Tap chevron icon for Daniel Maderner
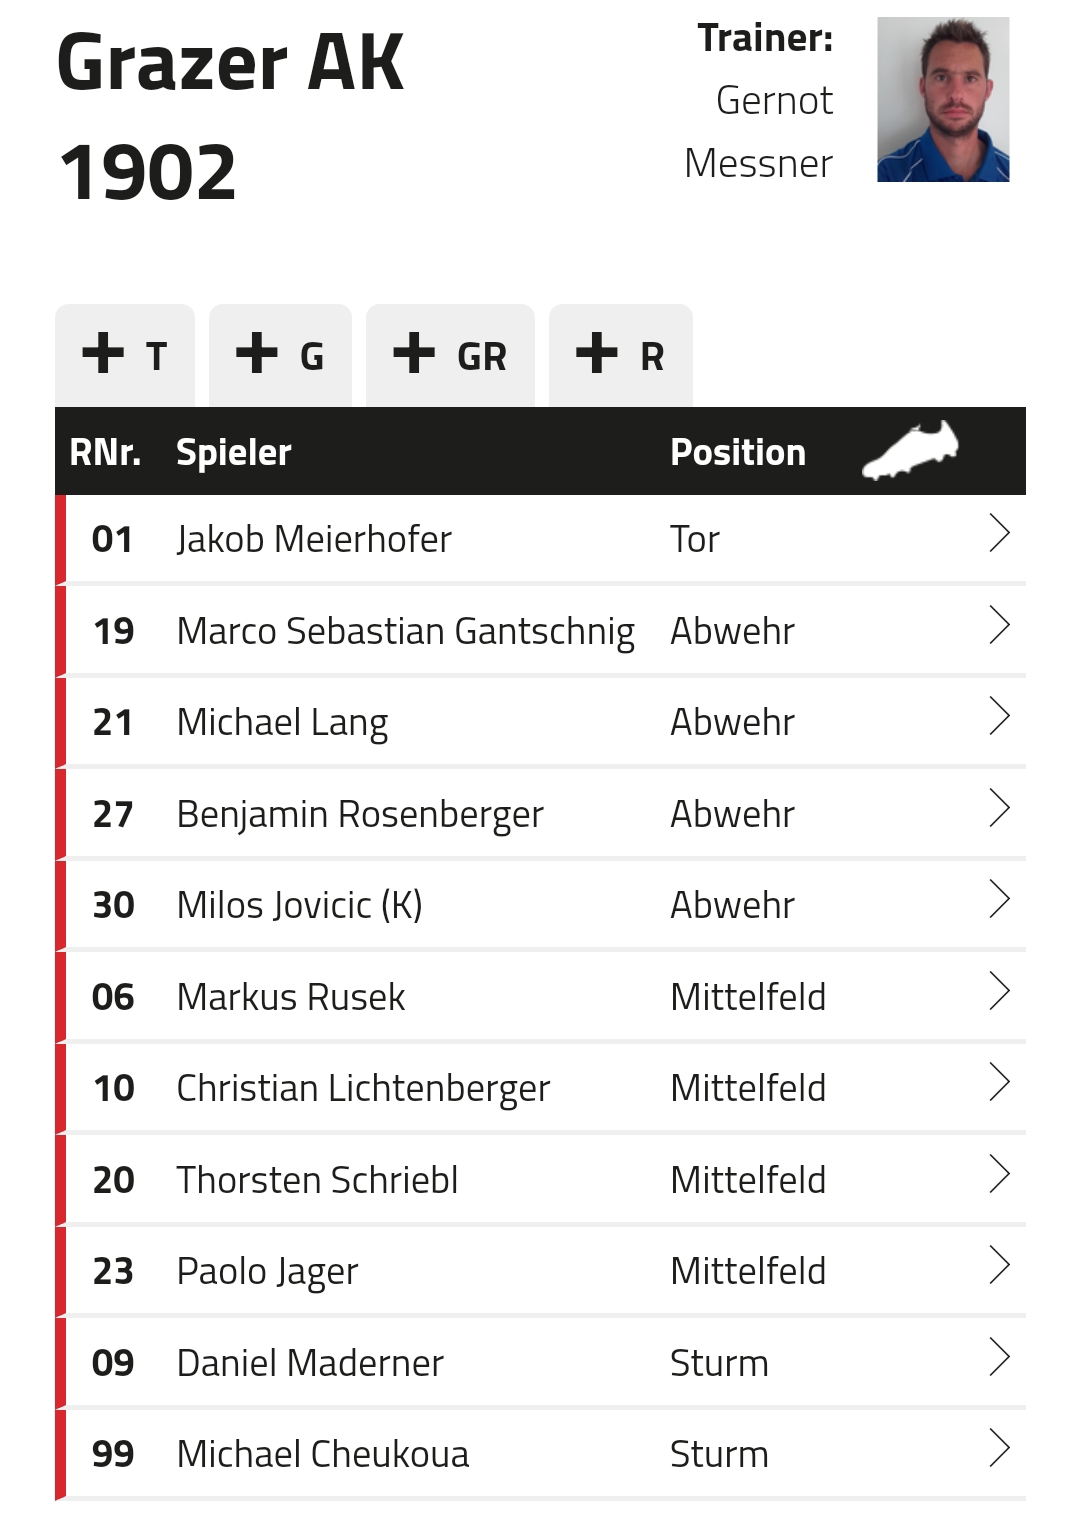1080x1513 pixels. 999,1357
